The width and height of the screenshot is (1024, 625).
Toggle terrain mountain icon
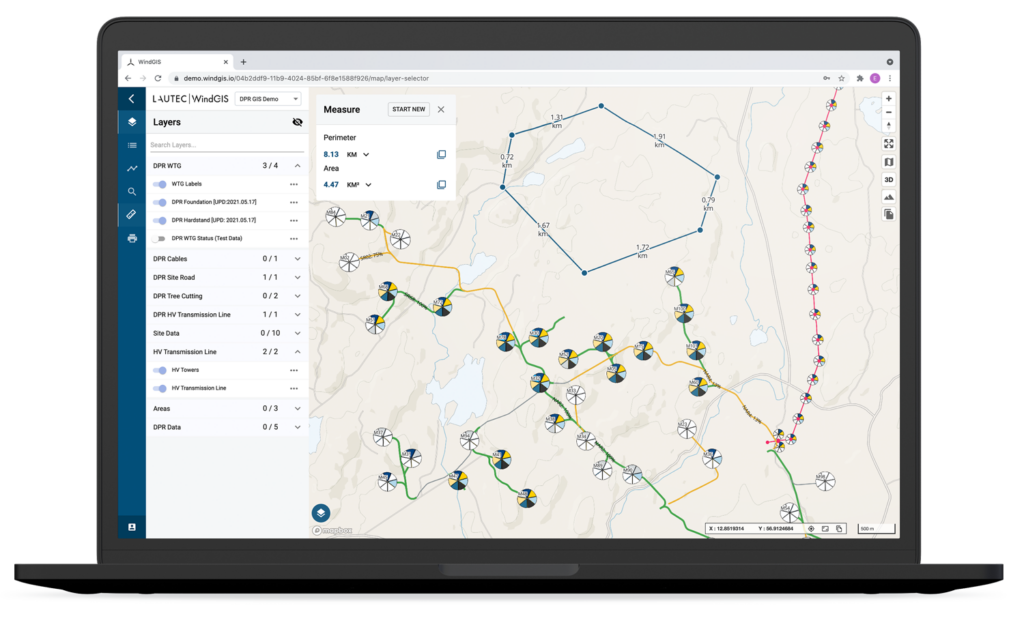[888, 197]
